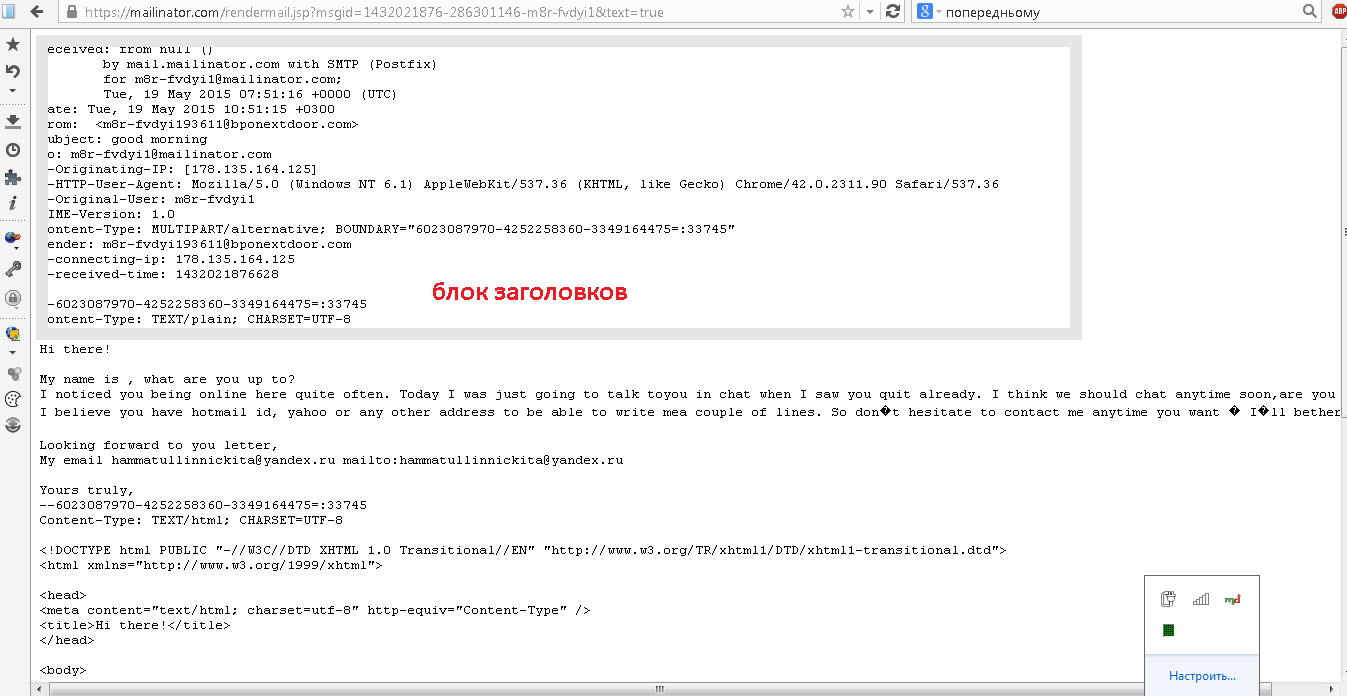Click the 'Content-Type: TEXT/html; CHARSET=UTF-8' line

[x=191, y=520]
